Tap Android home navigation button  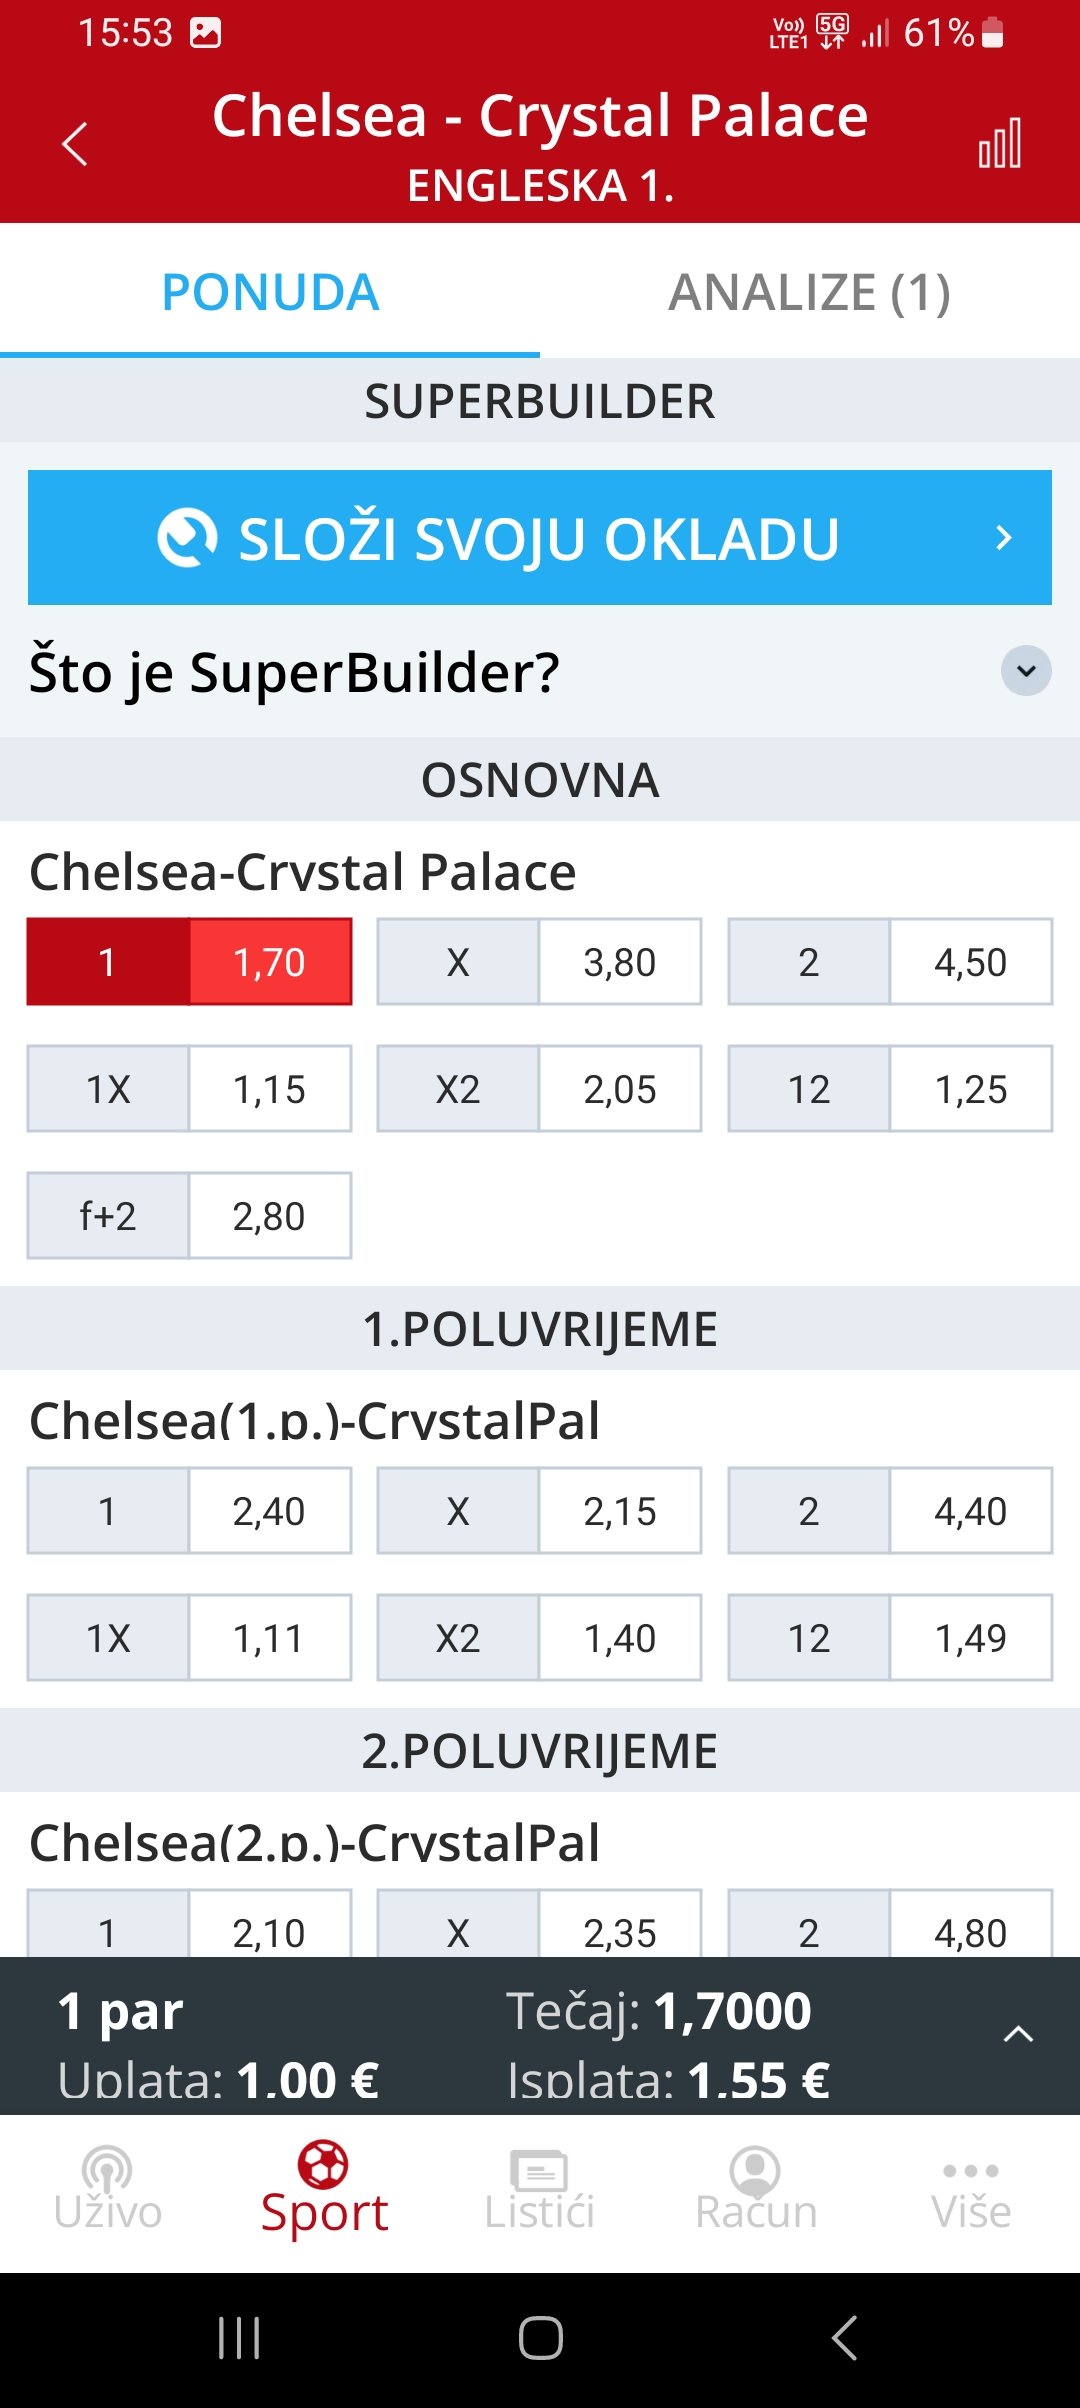pyautogui.click(x=540, y=2338)
